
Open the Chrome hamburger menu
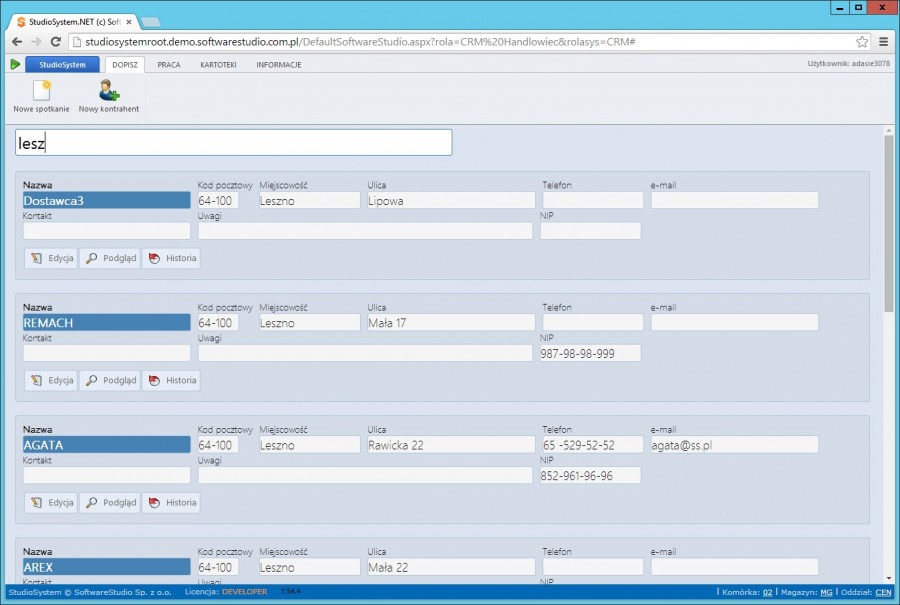point(883,42)
